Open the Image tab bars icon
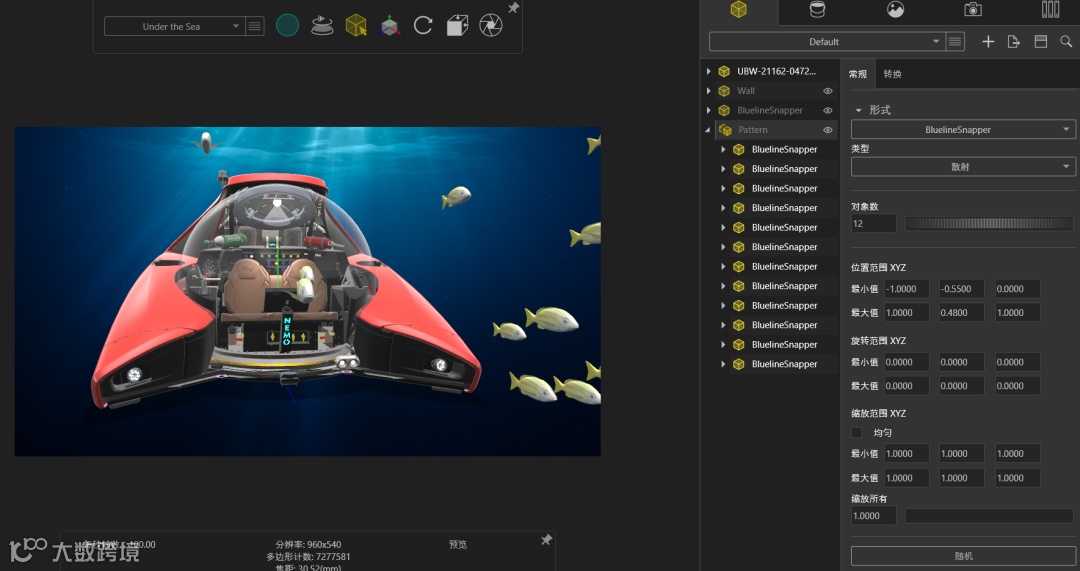The height and width of the screenshot is (571, 1080). click(x=1050, y=10)
